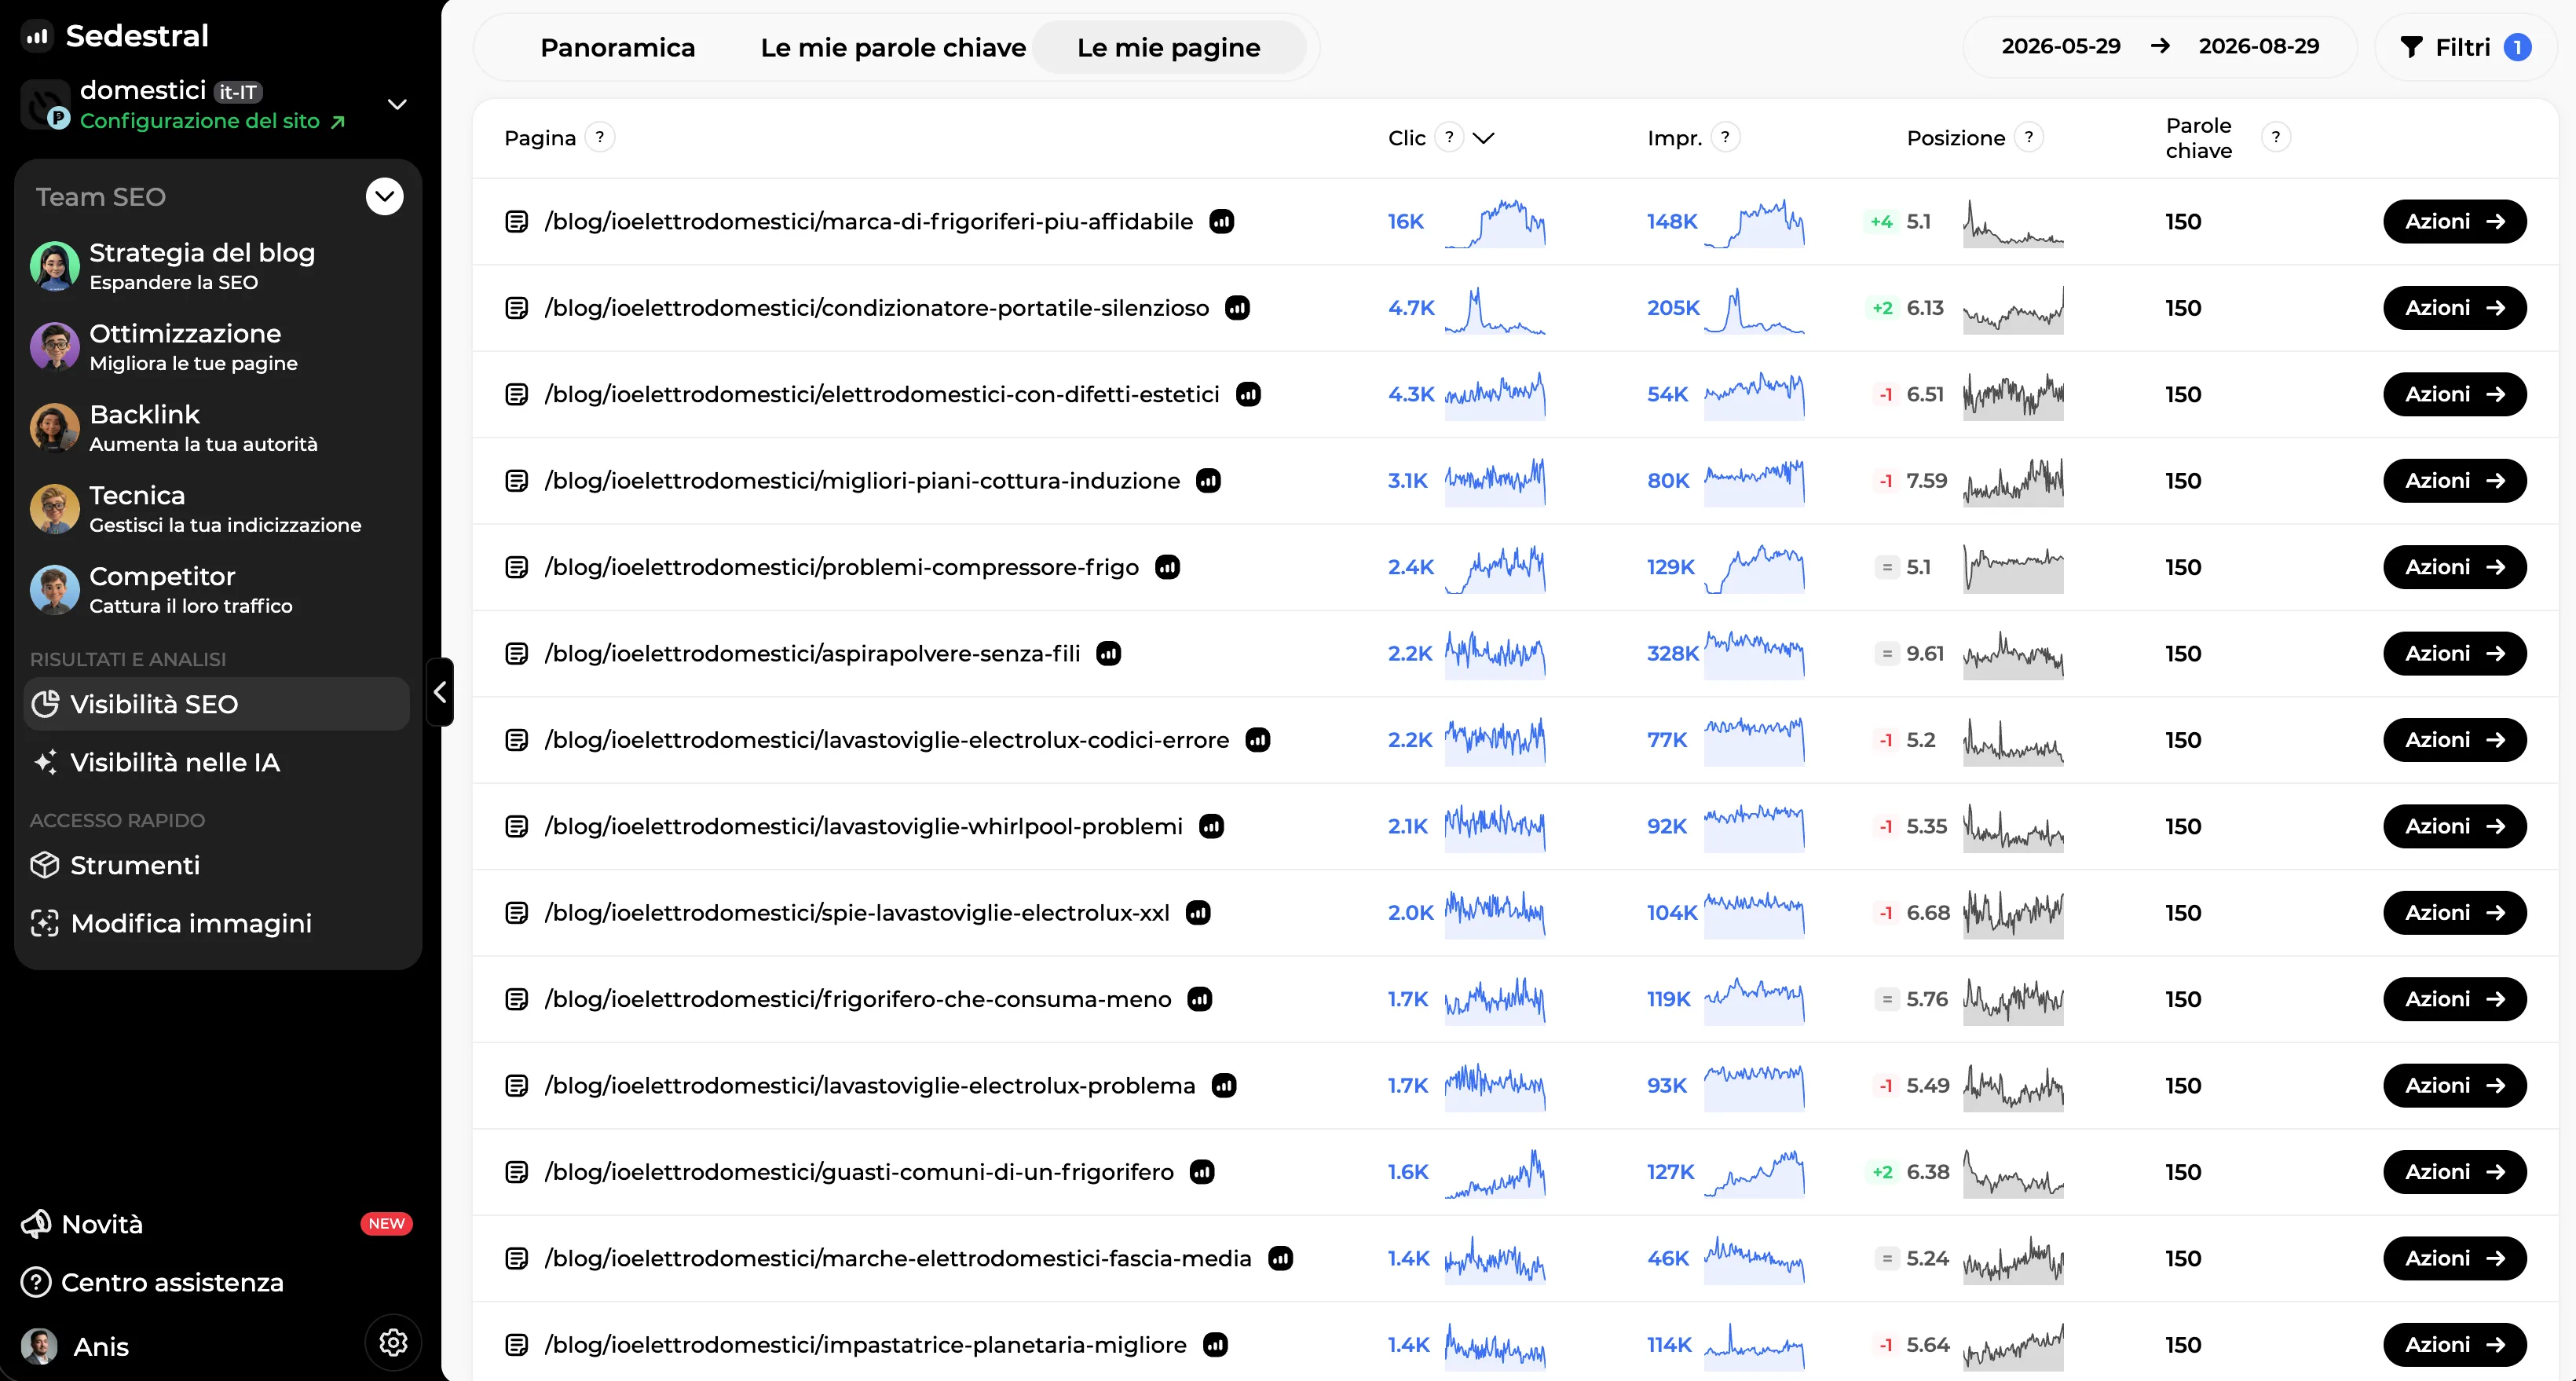Click help icon next to Posizione header

pos(2028,137)
